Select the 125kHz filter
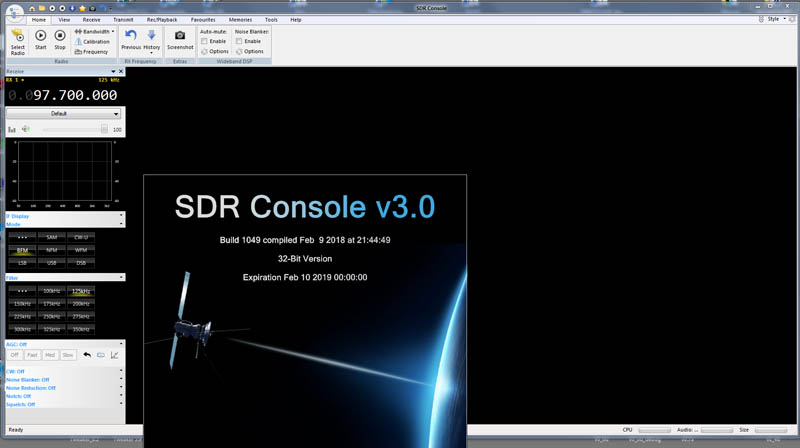Screen dimensions: 800x448 (81, 291)
